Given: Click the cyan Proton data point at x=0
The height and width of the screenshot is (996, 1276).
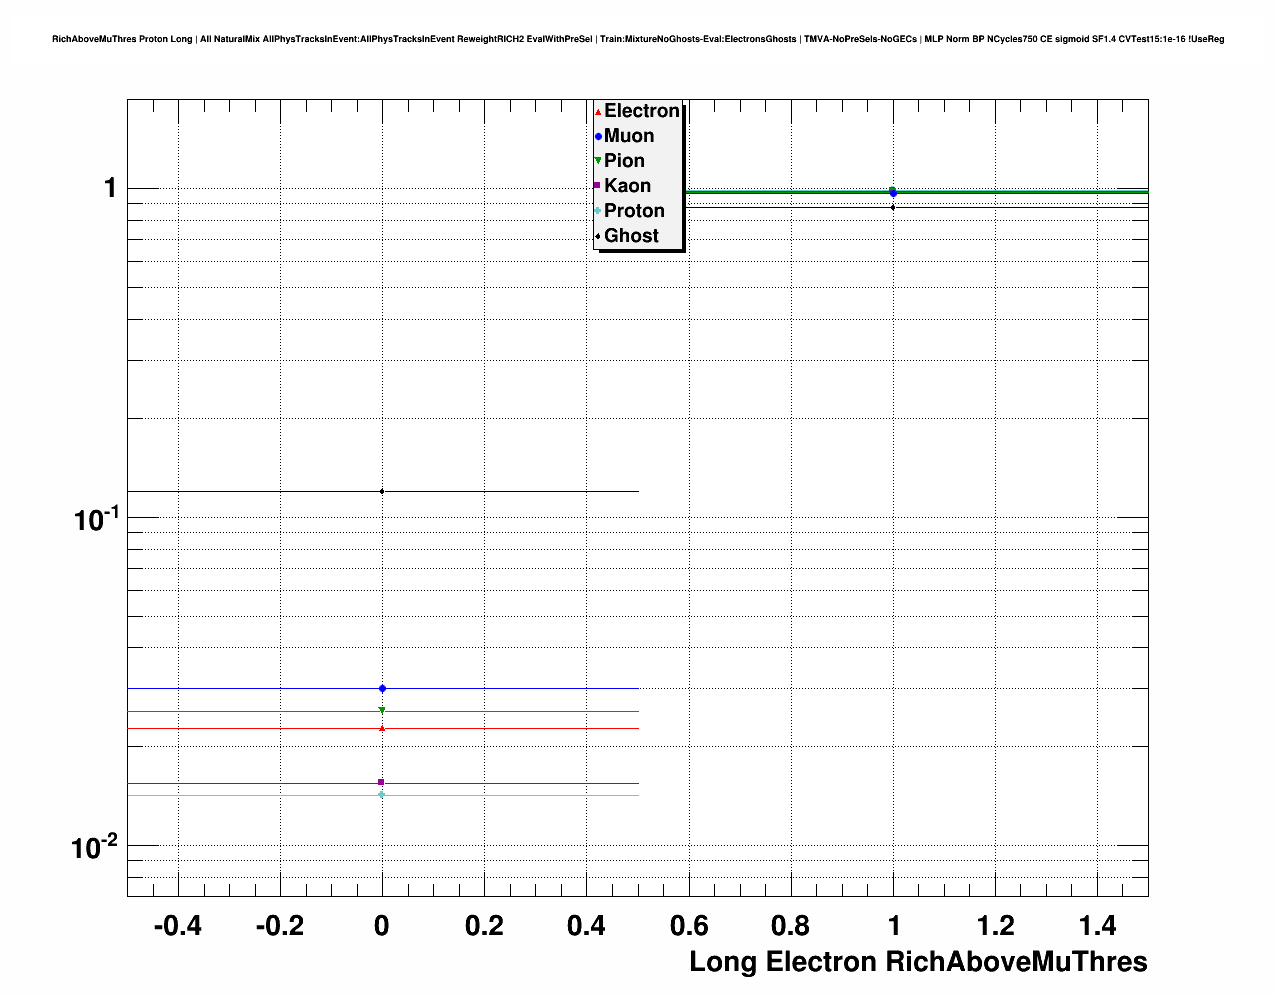Looking at the screenshot, I should click(x=382, y=795).
